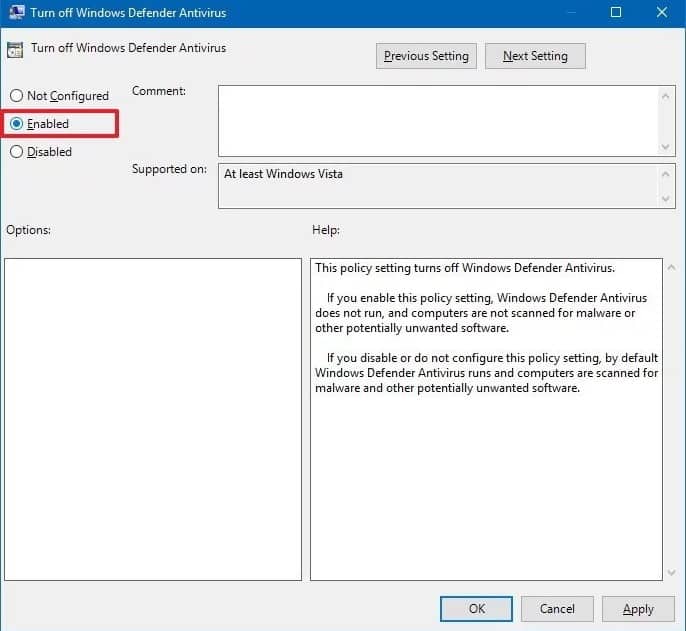Click 'If you disable or do not configure' paragraph

486,373
